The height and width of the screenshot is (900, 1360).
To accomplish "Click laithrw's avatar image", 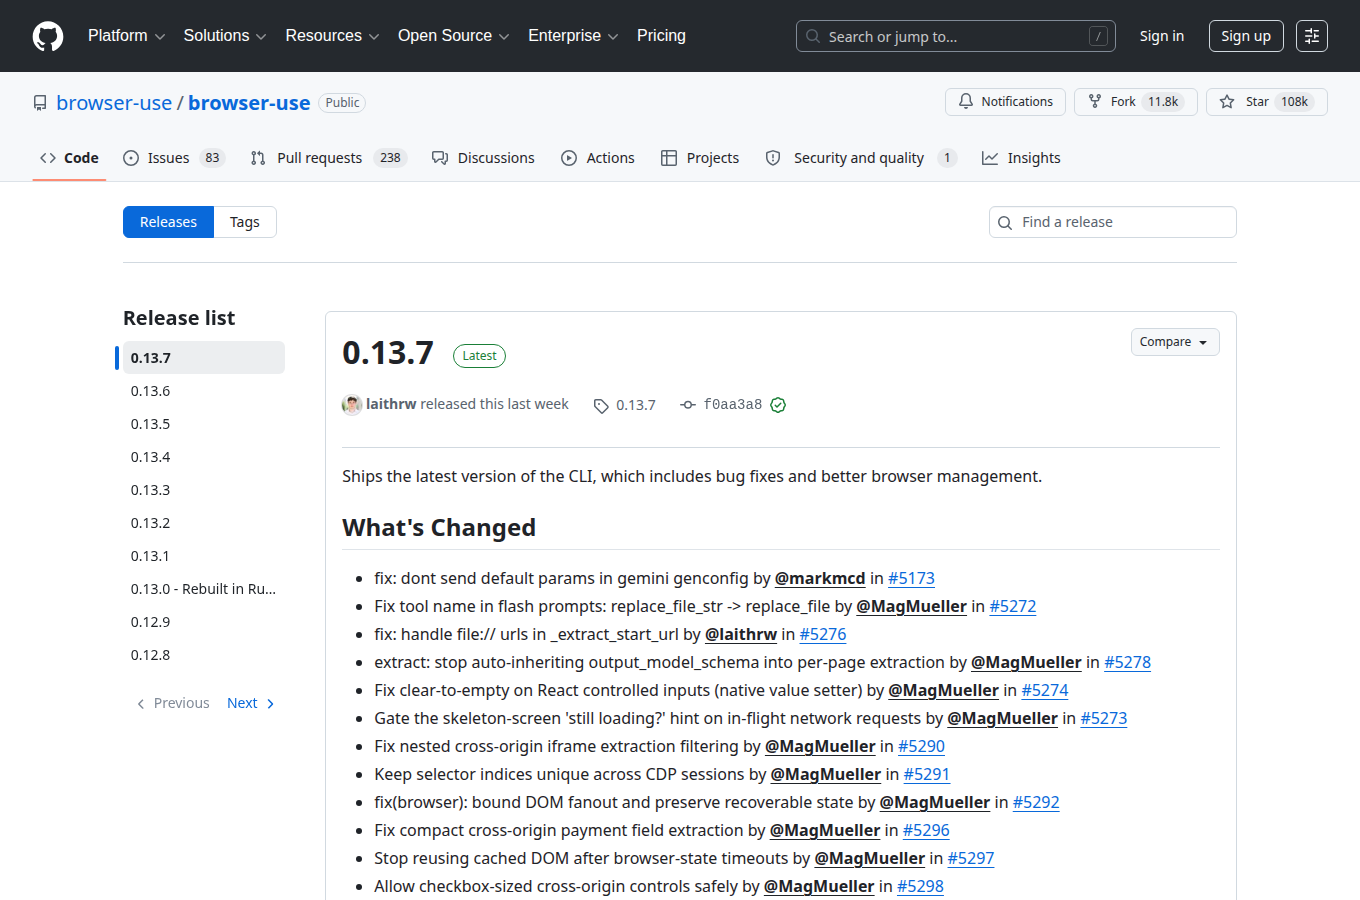I will coord(352,405).
